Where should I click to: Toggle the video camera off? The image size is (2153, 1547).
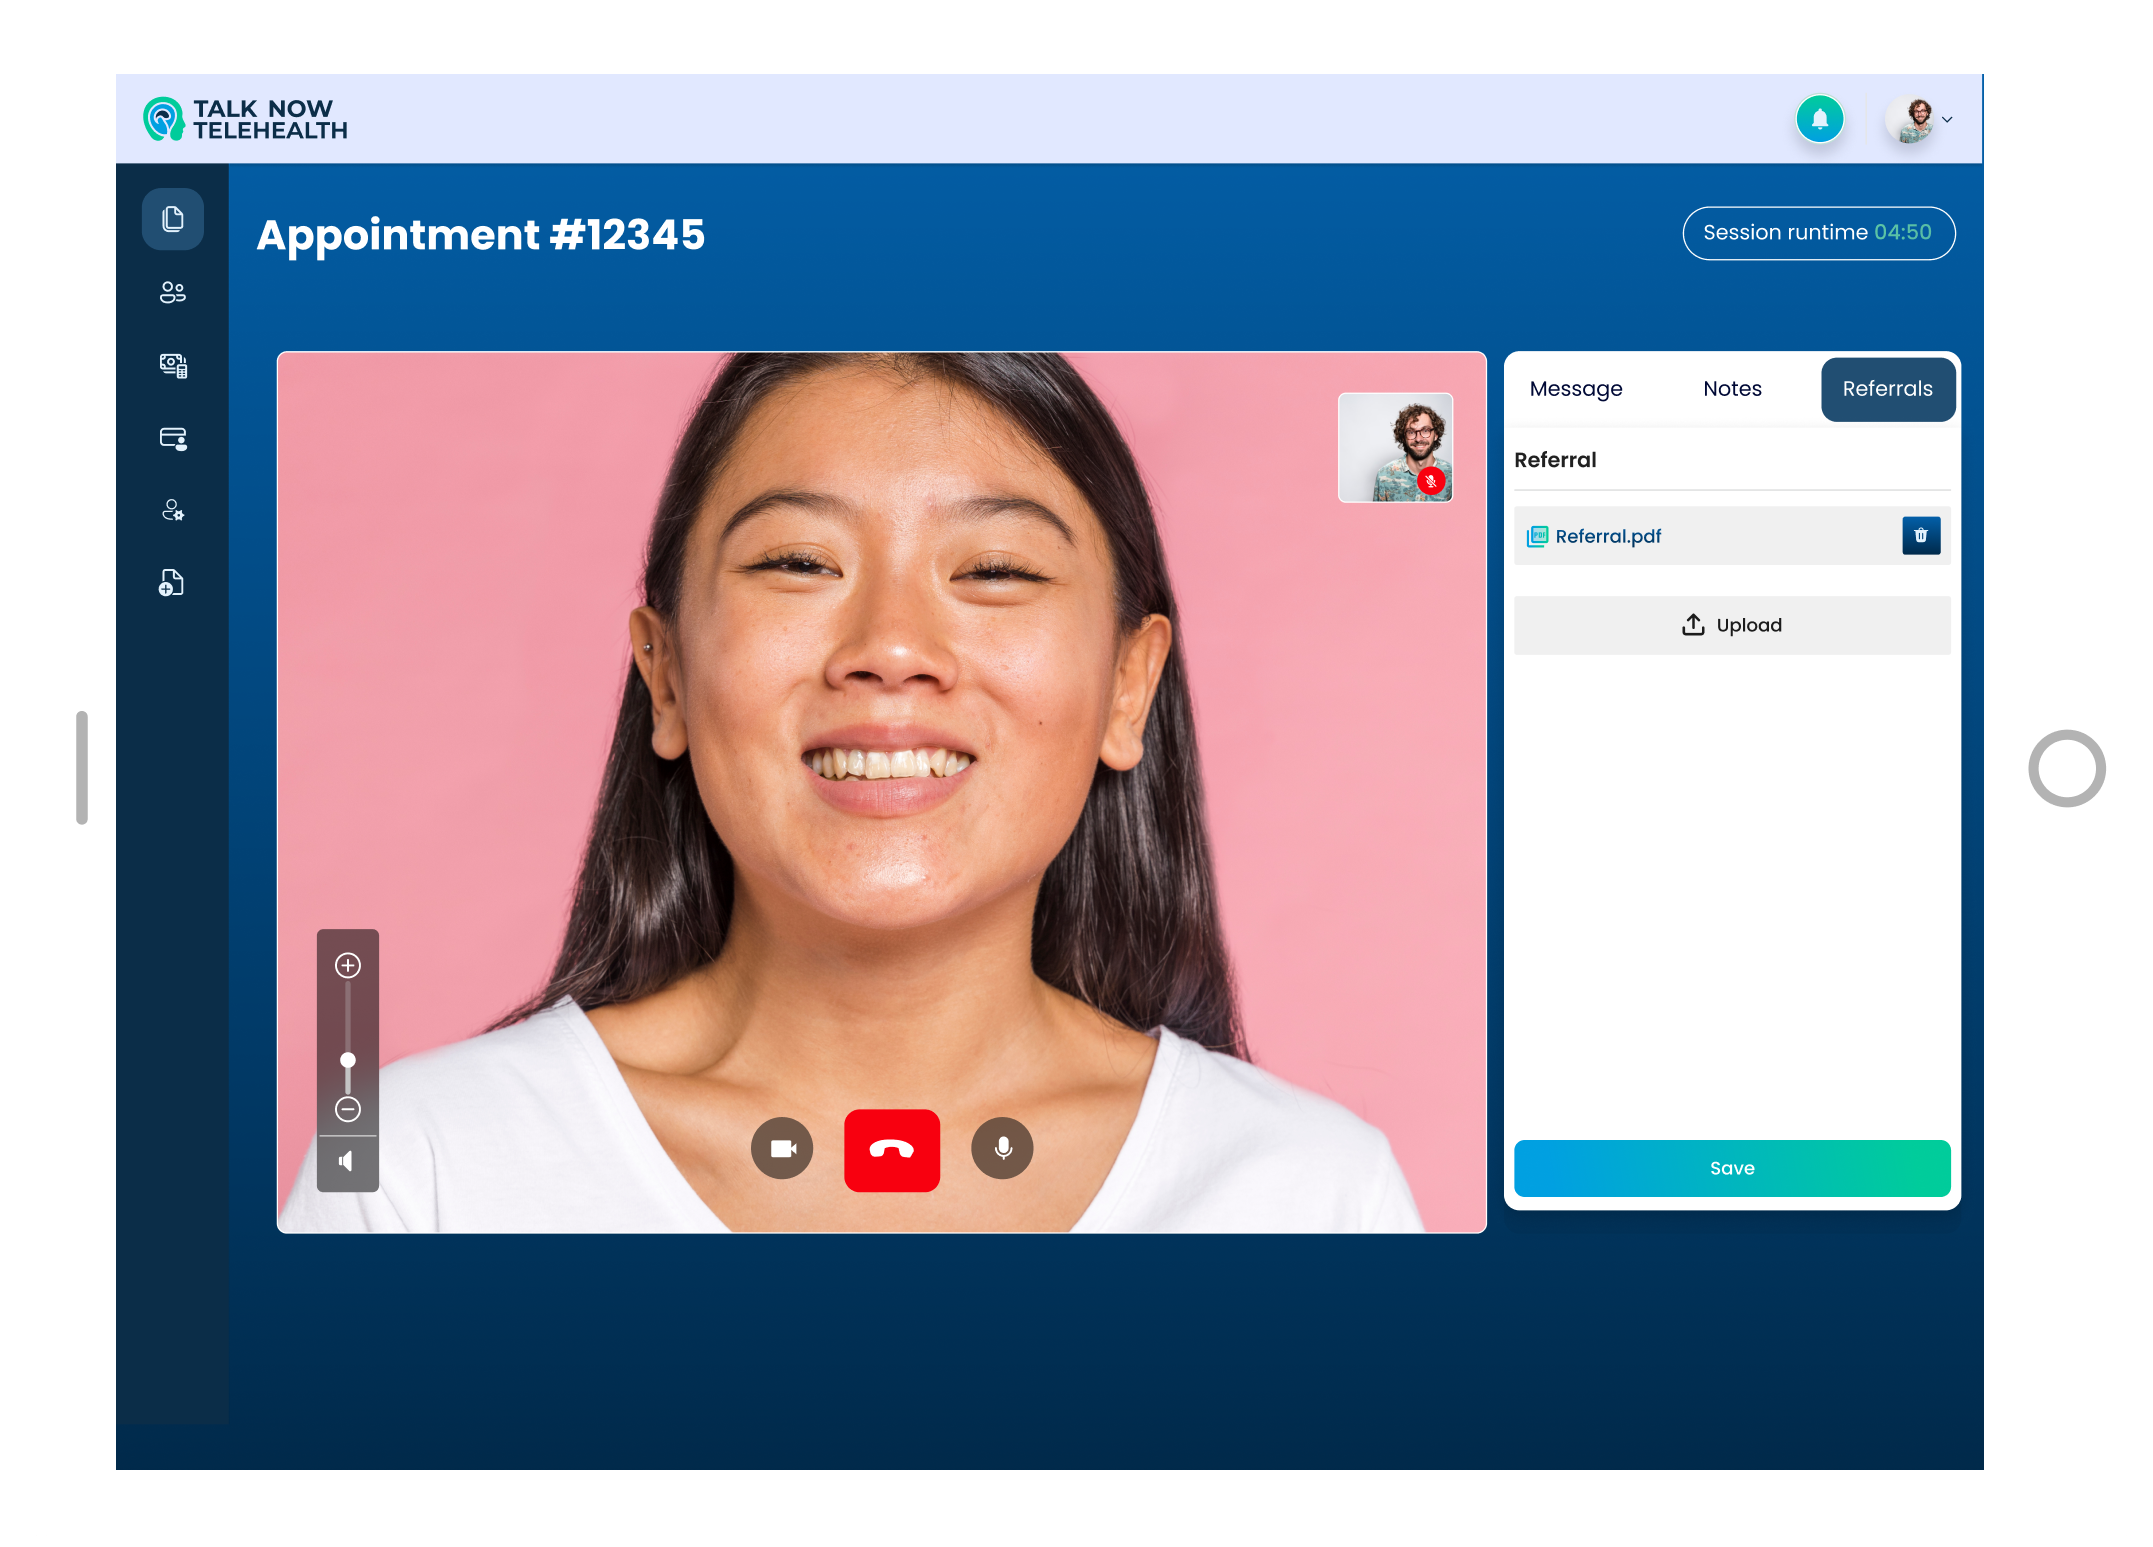782,1148
